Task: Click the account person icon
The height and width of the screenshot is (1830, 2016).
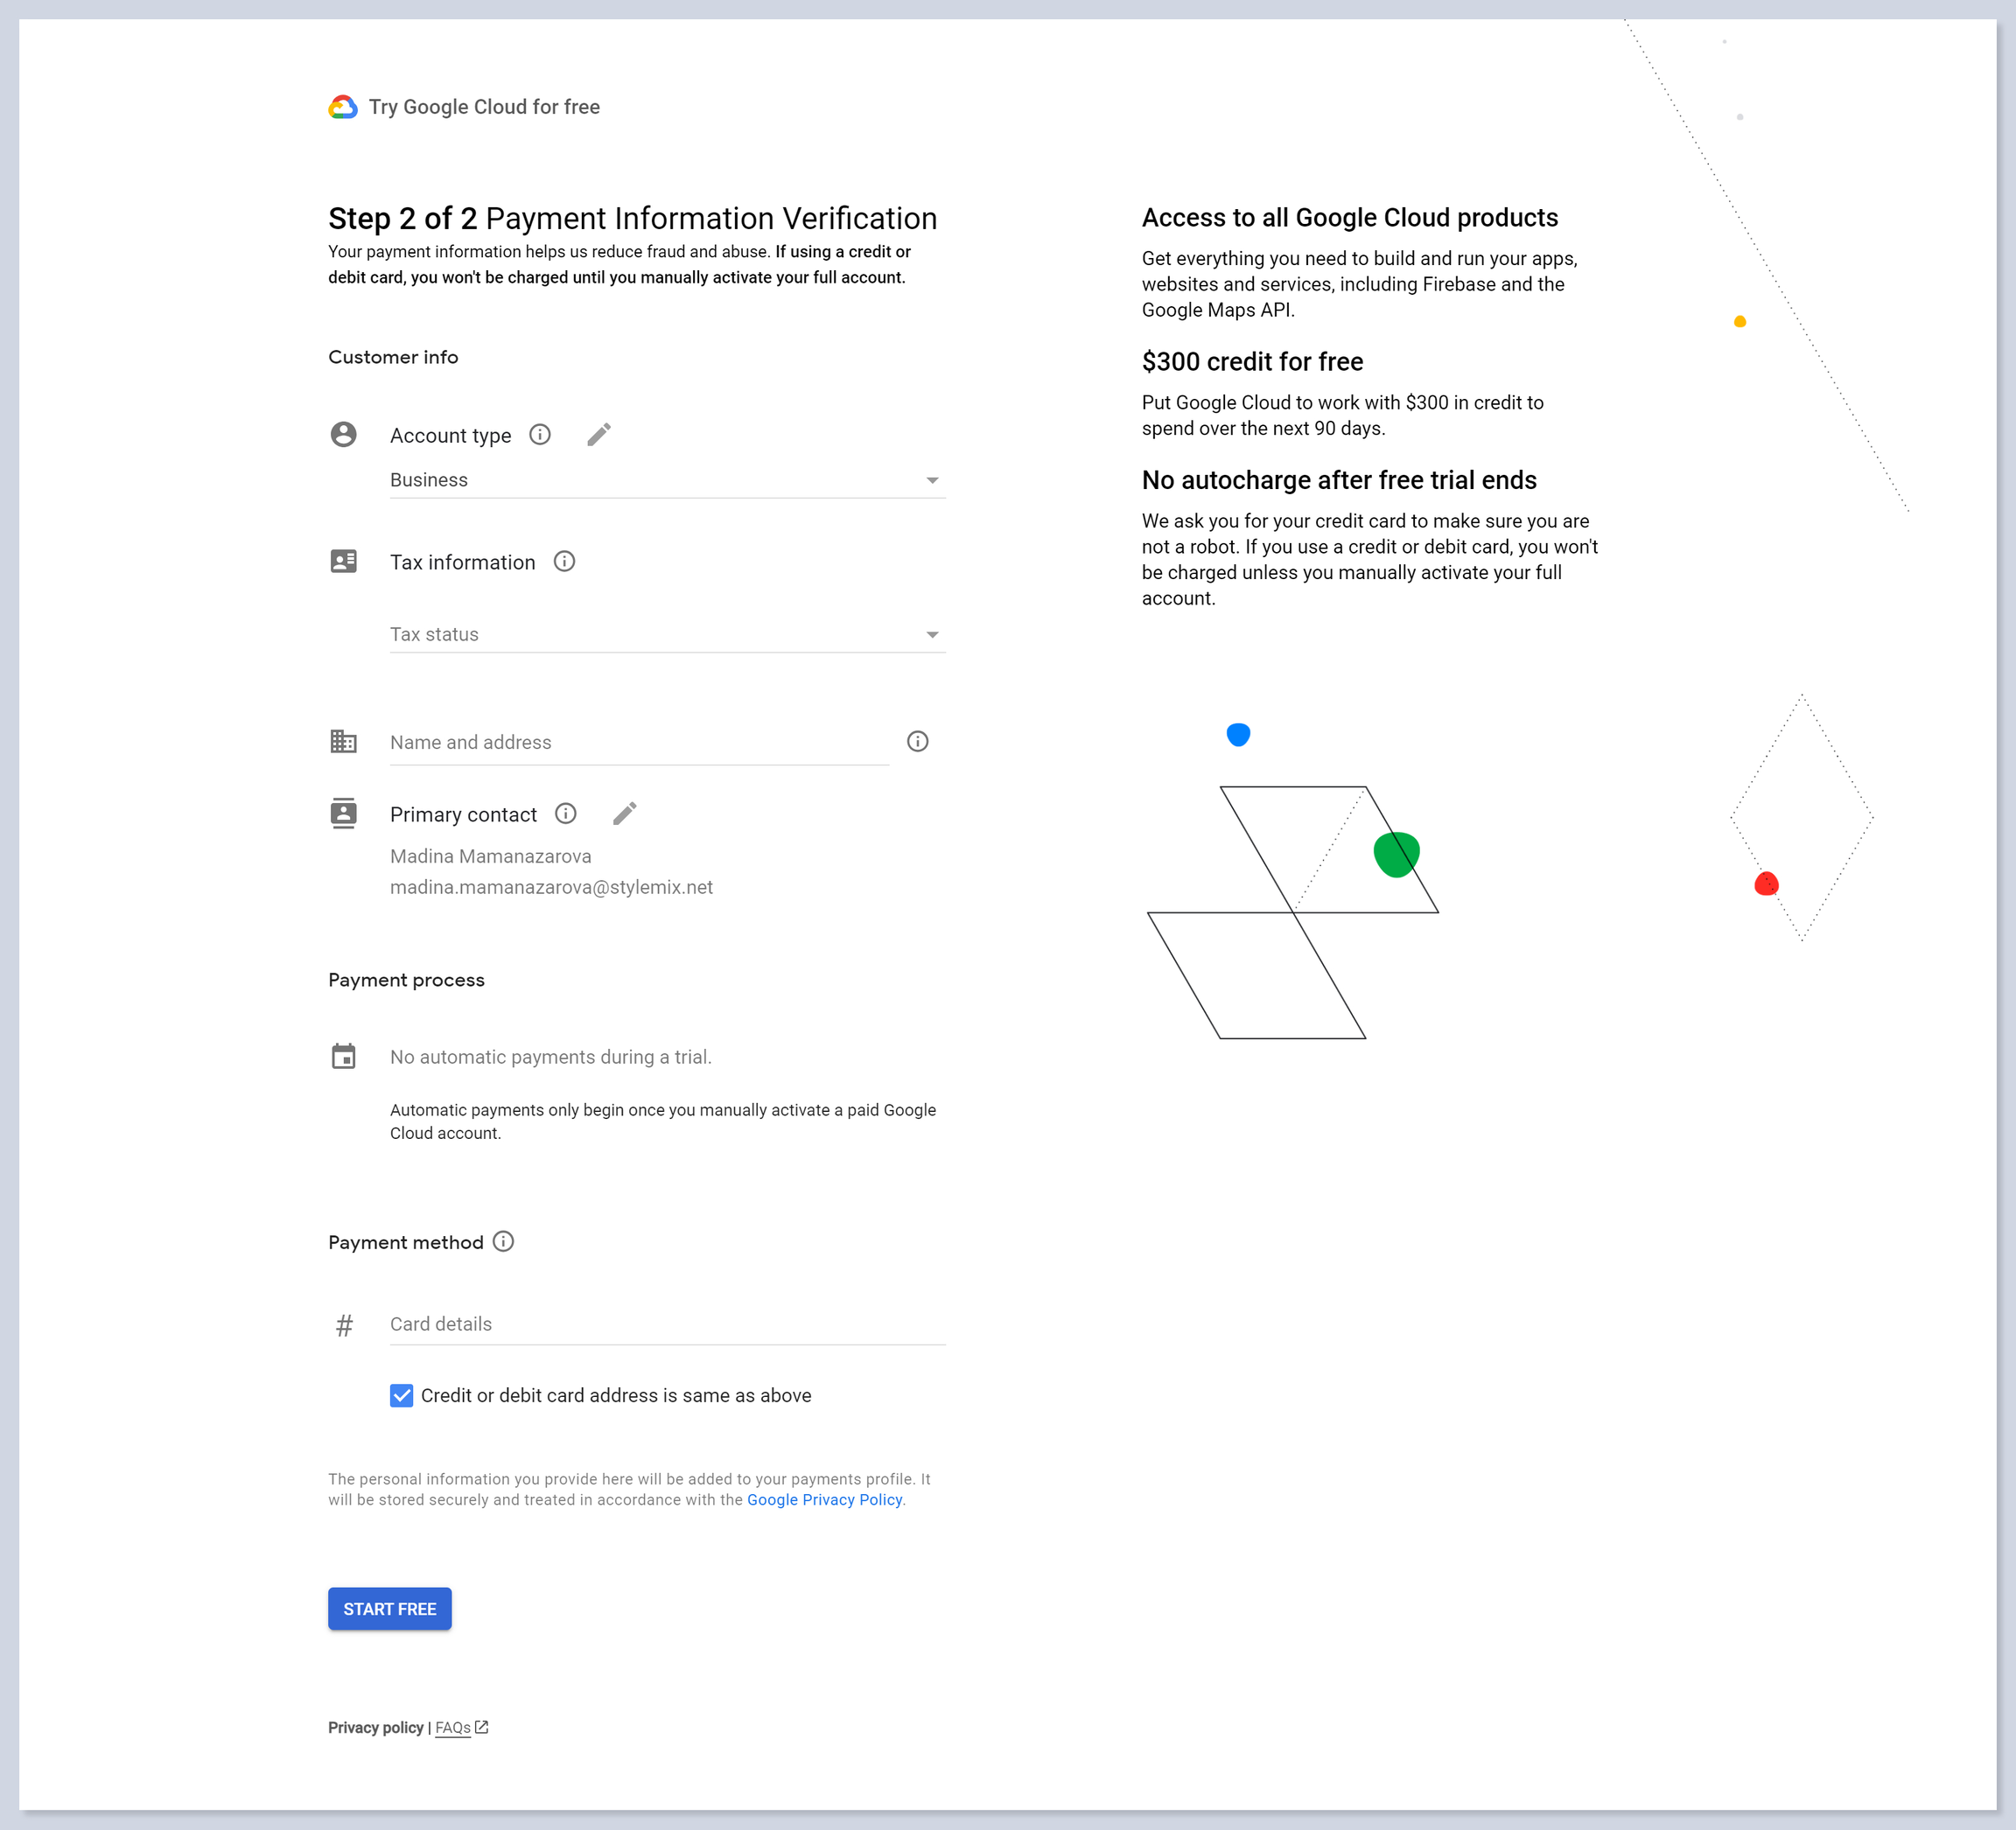Action: point(343,434)
